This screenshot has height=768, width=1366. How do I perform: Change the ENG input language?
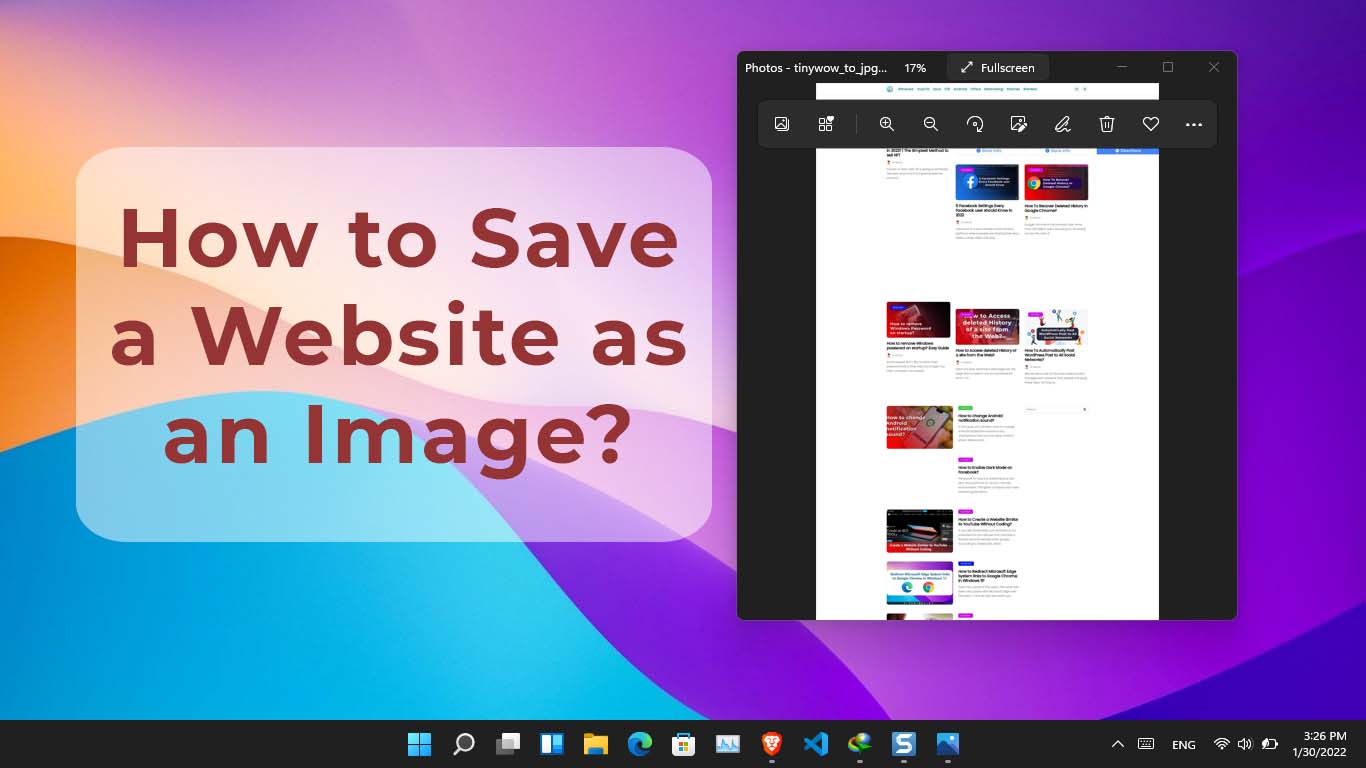(x=1184, y=745)
